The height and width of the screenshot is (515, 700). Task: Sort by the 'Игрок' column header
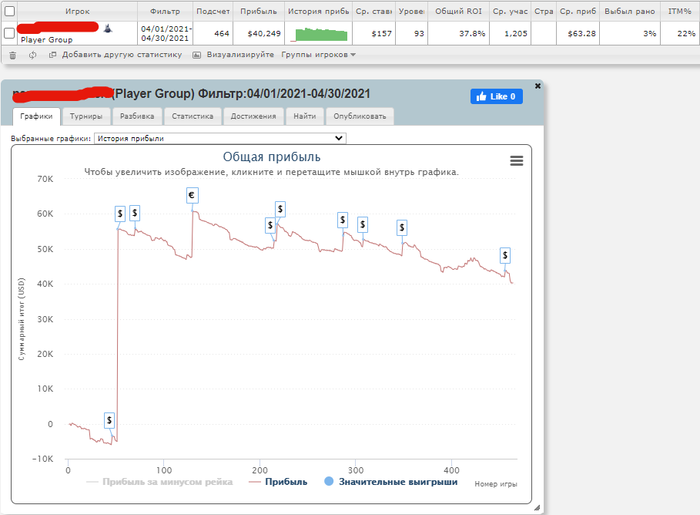[77, 11]
